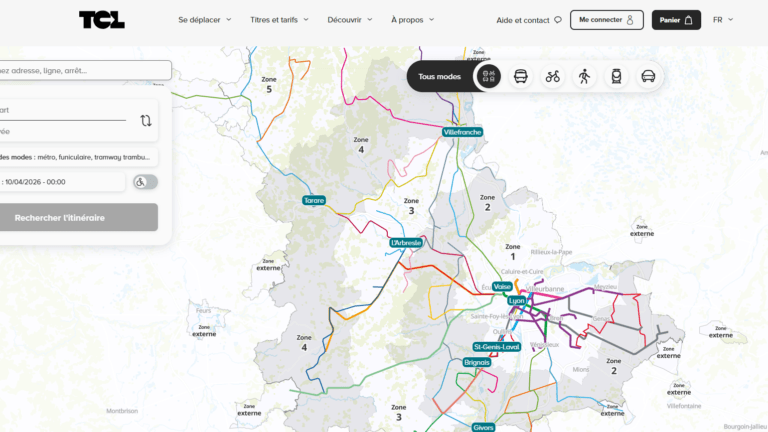Image resolution: width=768 pixels, height=432 pixels.
Task: Click the Me connecter button
Action: pos(606,20)
